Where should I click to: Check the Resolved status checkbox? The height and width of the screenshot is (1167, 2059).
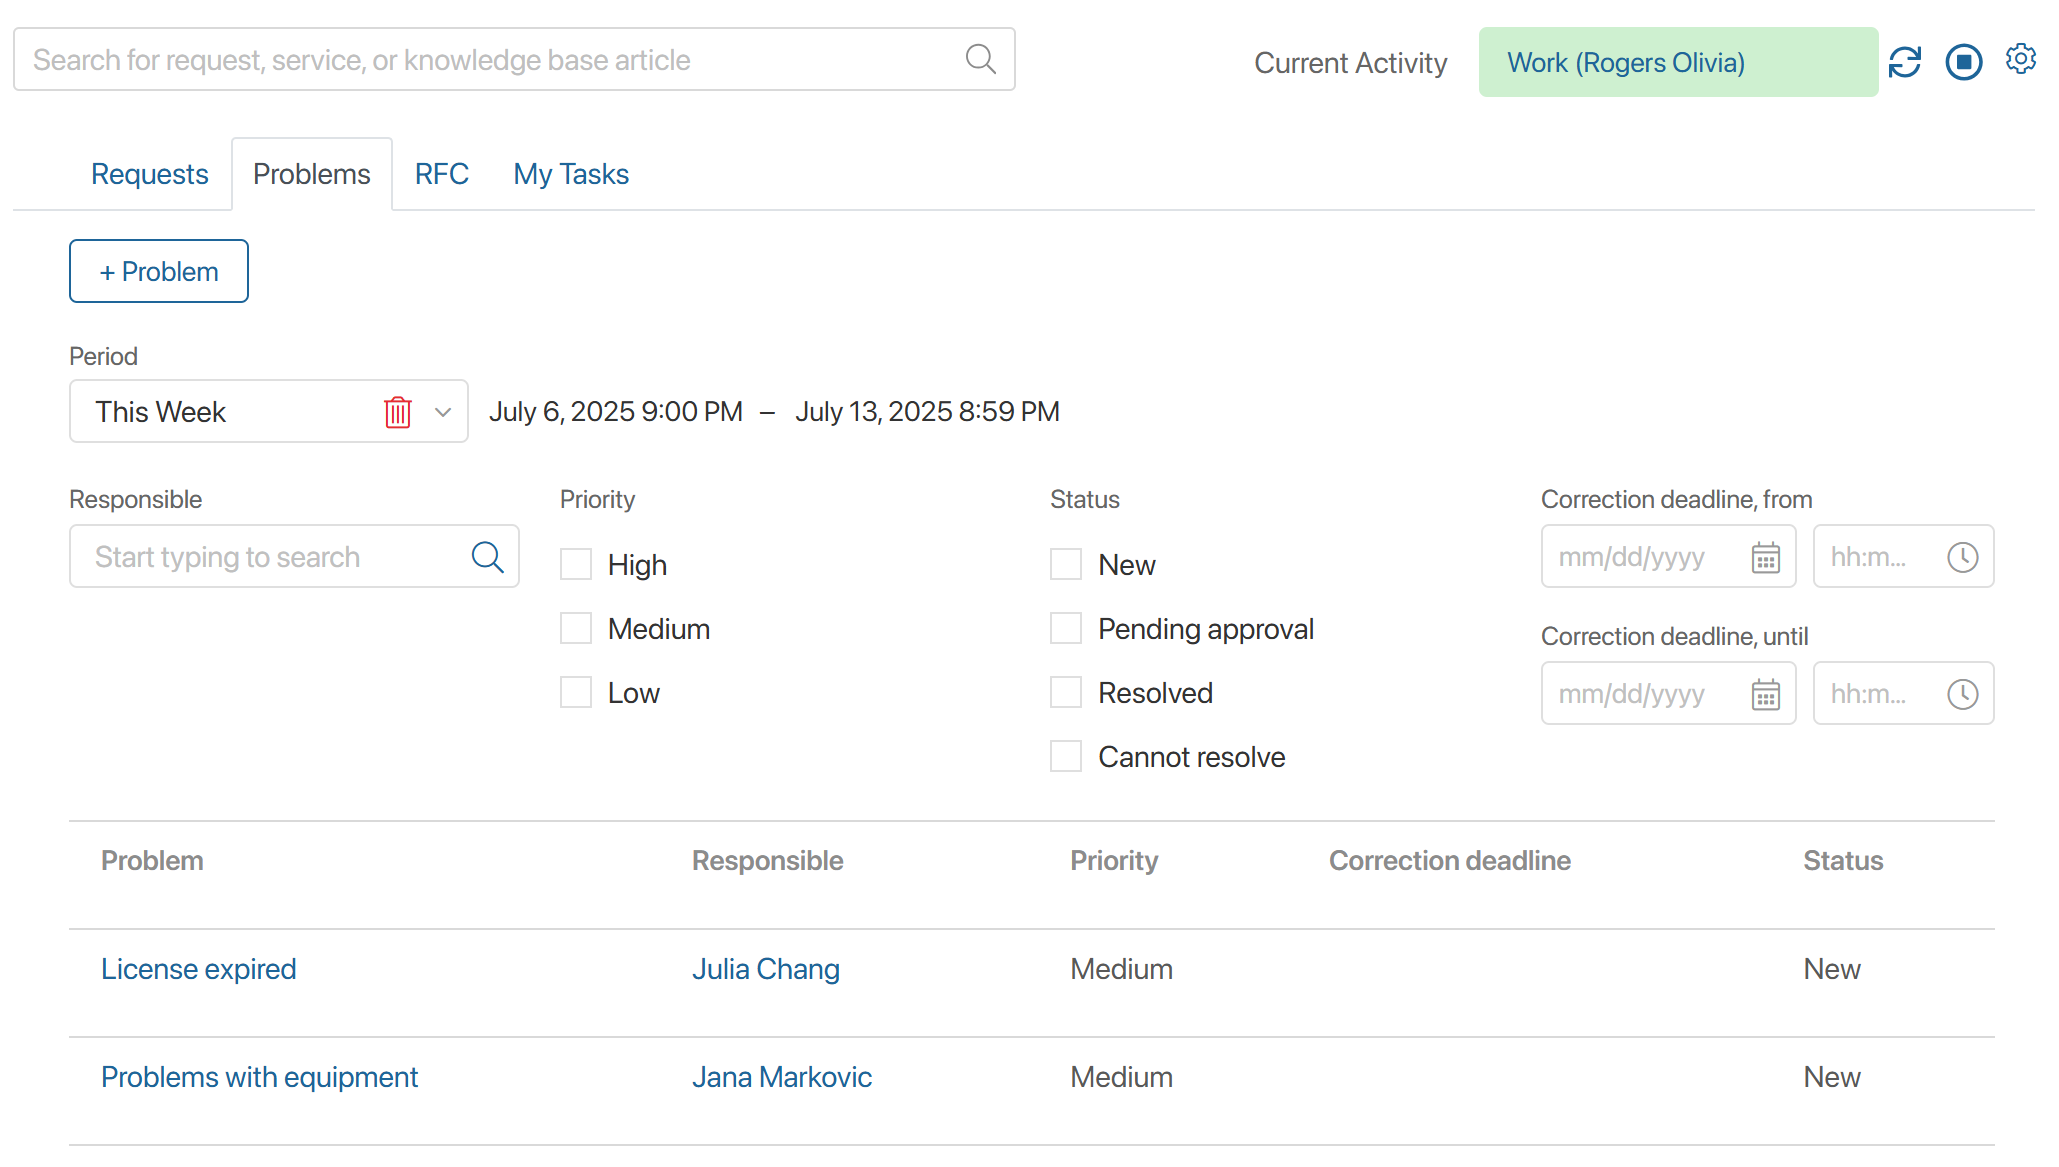(1066, 692)
